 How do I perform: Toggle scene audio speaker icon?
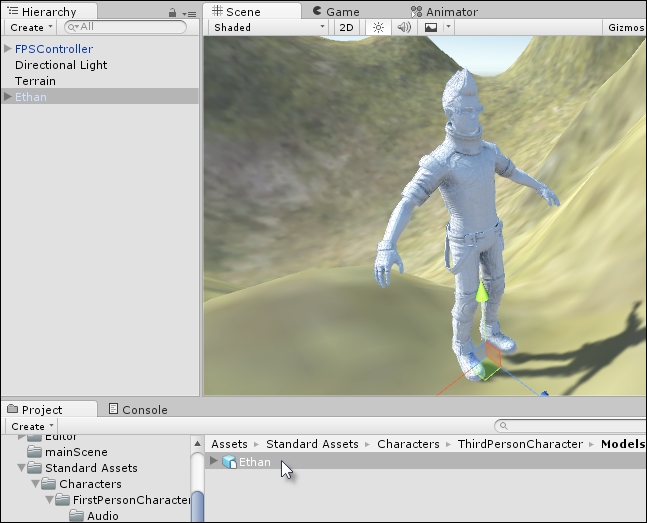pos(404,28)
